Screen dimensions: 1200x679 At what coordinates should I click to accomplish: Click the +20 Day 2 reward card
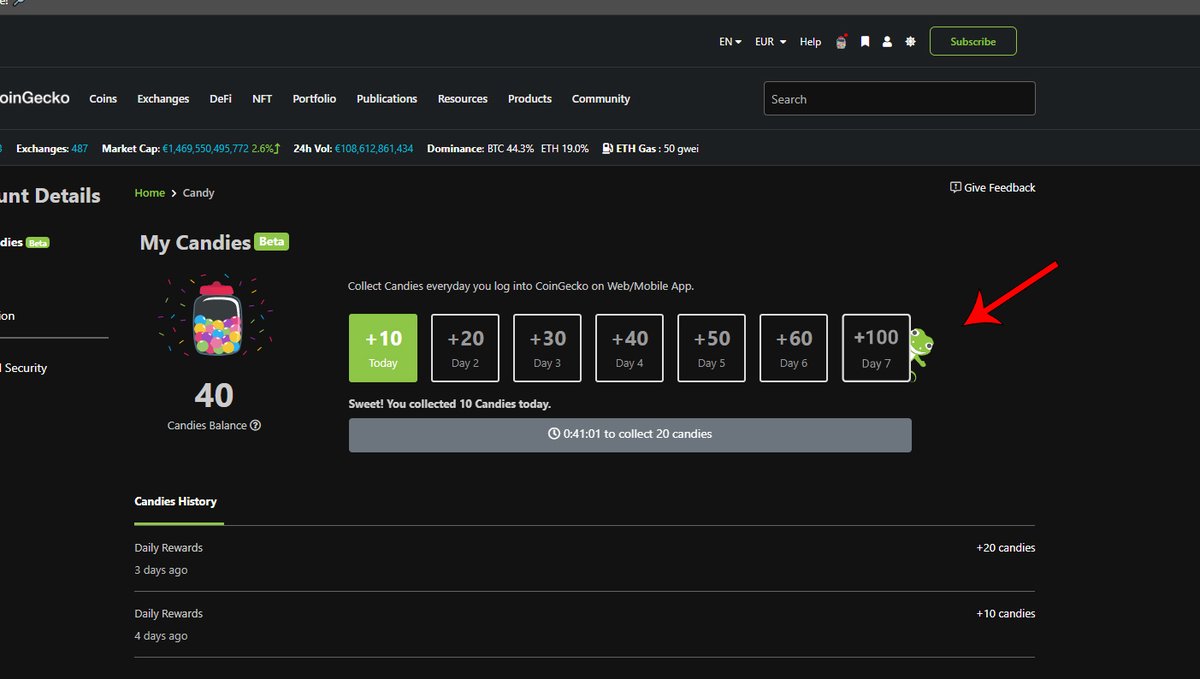pyautogui.click(x=465, y=348)
